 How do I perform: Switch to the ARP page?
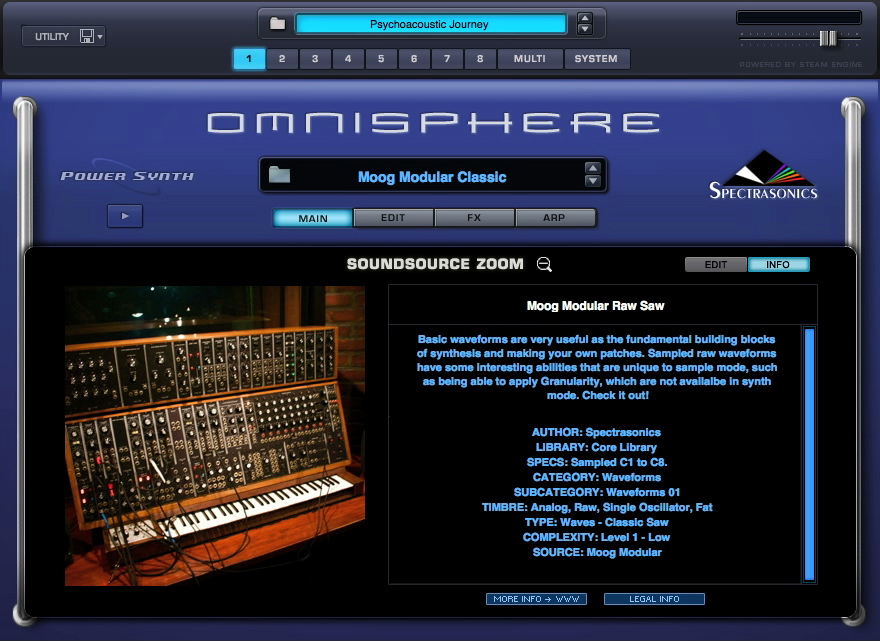554,218
